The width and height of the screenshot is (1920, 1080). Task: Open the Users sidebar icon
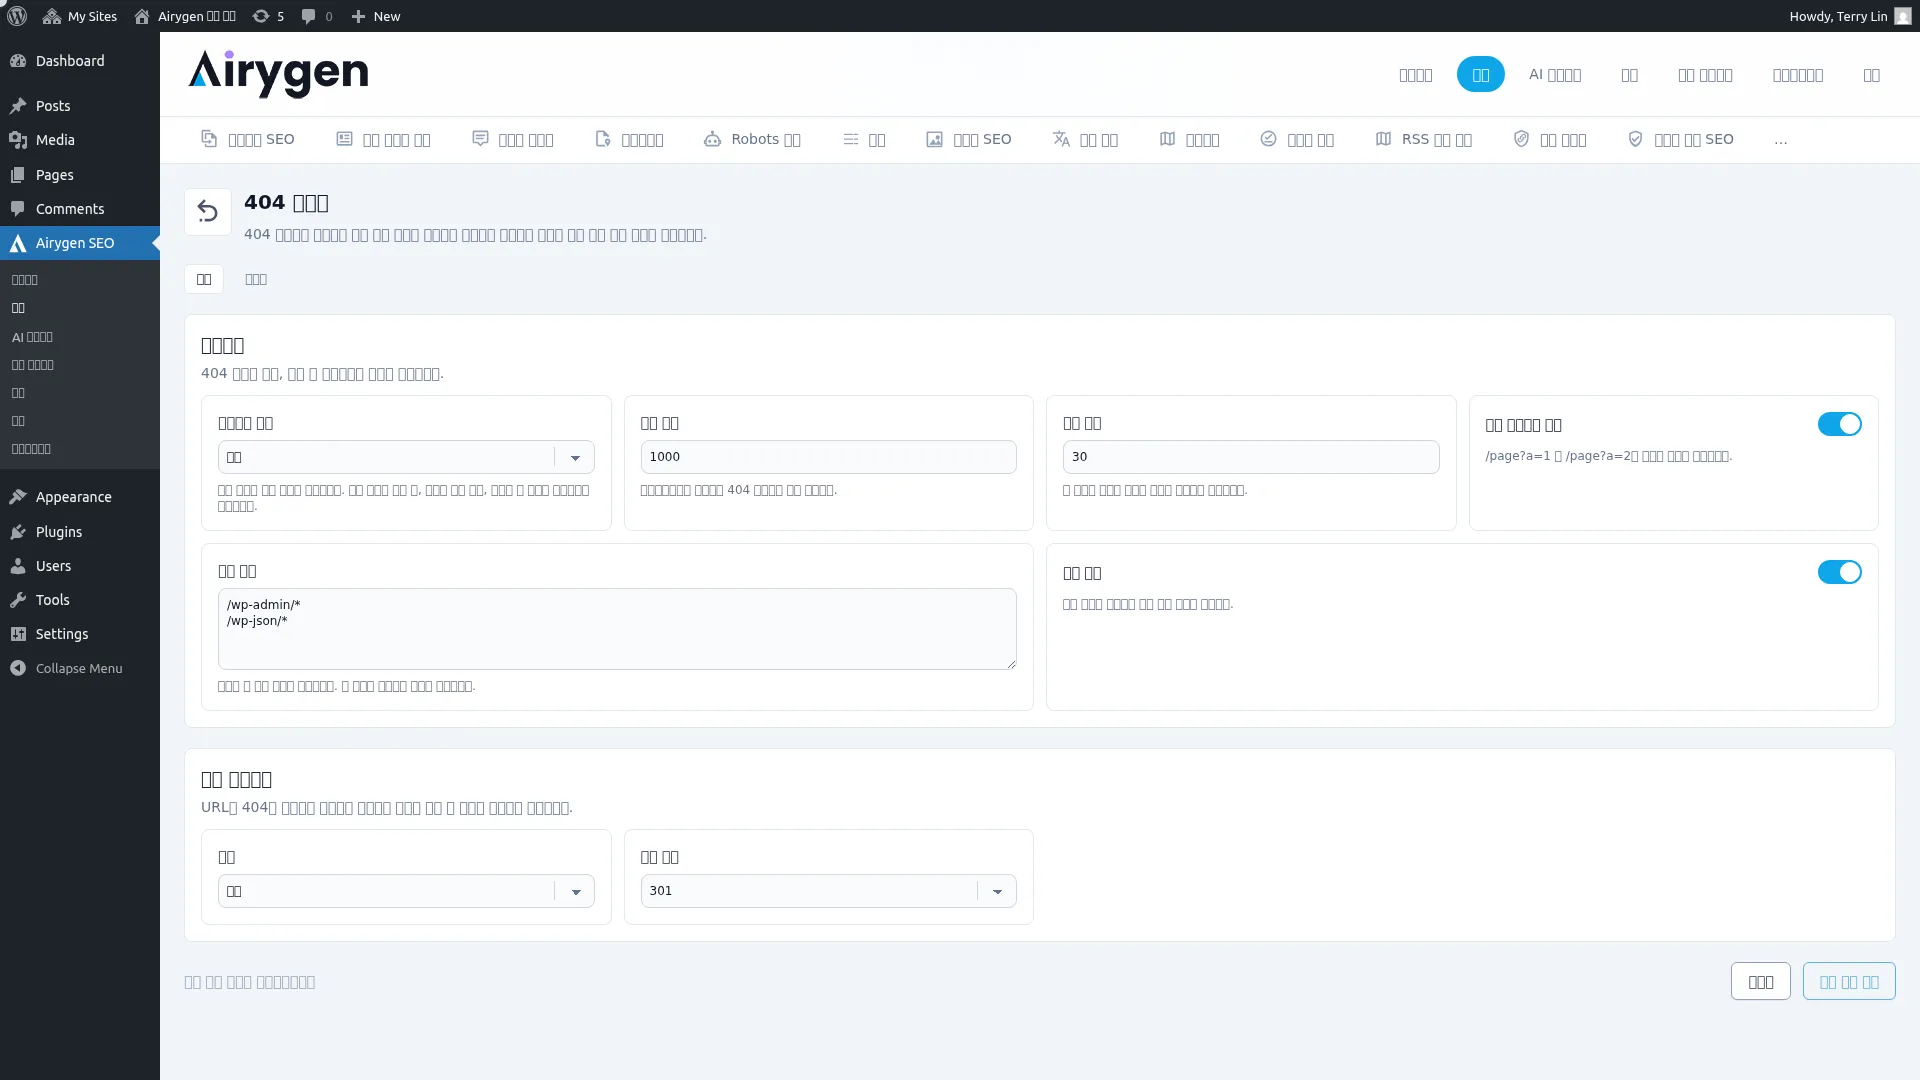tap(18, 566)
